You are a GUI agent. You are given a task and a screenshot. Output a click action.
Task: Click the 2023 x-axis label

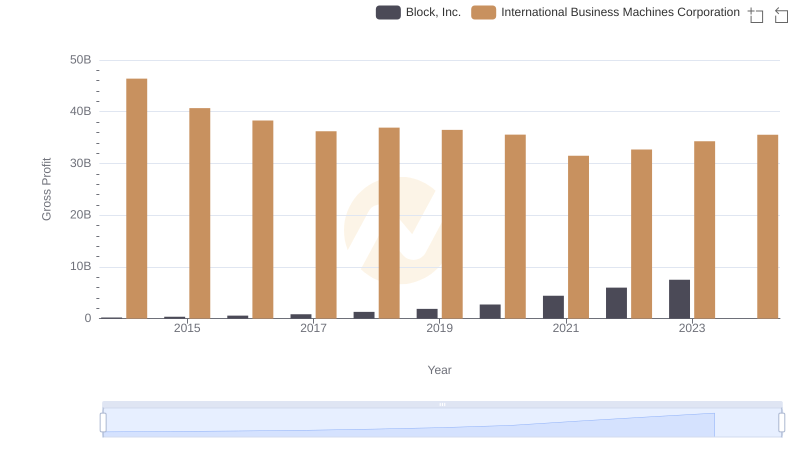coord(692,328)
